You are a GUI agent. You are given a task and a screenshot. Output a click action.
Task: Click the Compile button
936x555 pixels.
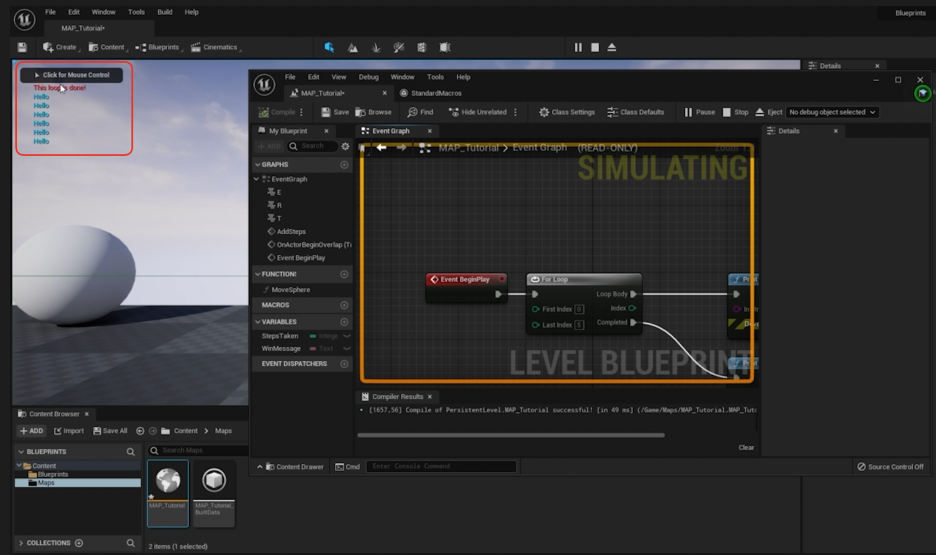pos(277,112)
